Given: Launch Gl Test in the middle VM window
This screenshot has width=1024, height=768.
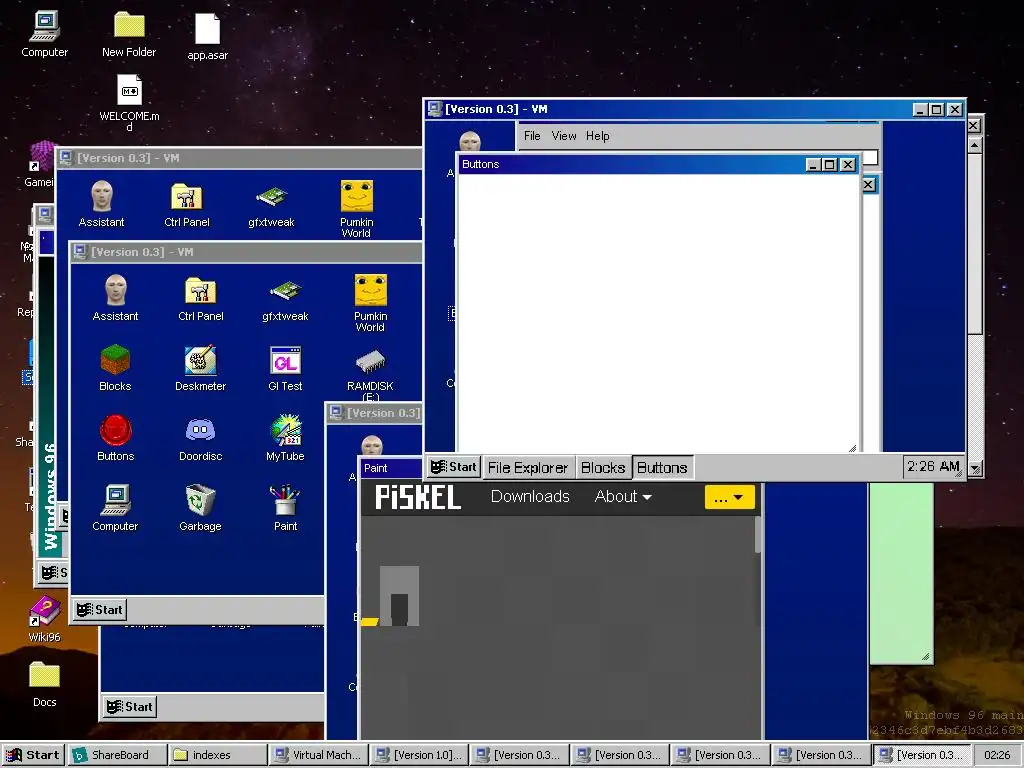Looking at the screenshot, I should click(285, 368).
